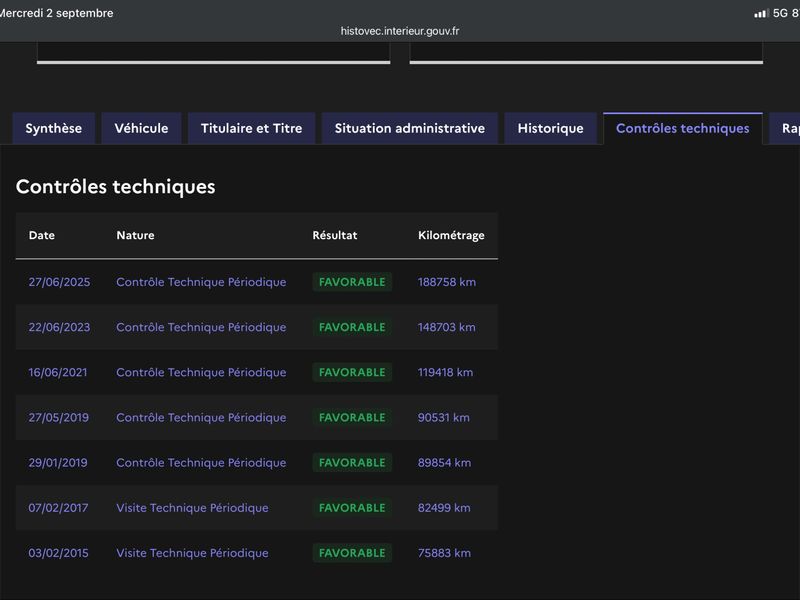
Task: Open the Historique tab
Action: click(551, 128)
